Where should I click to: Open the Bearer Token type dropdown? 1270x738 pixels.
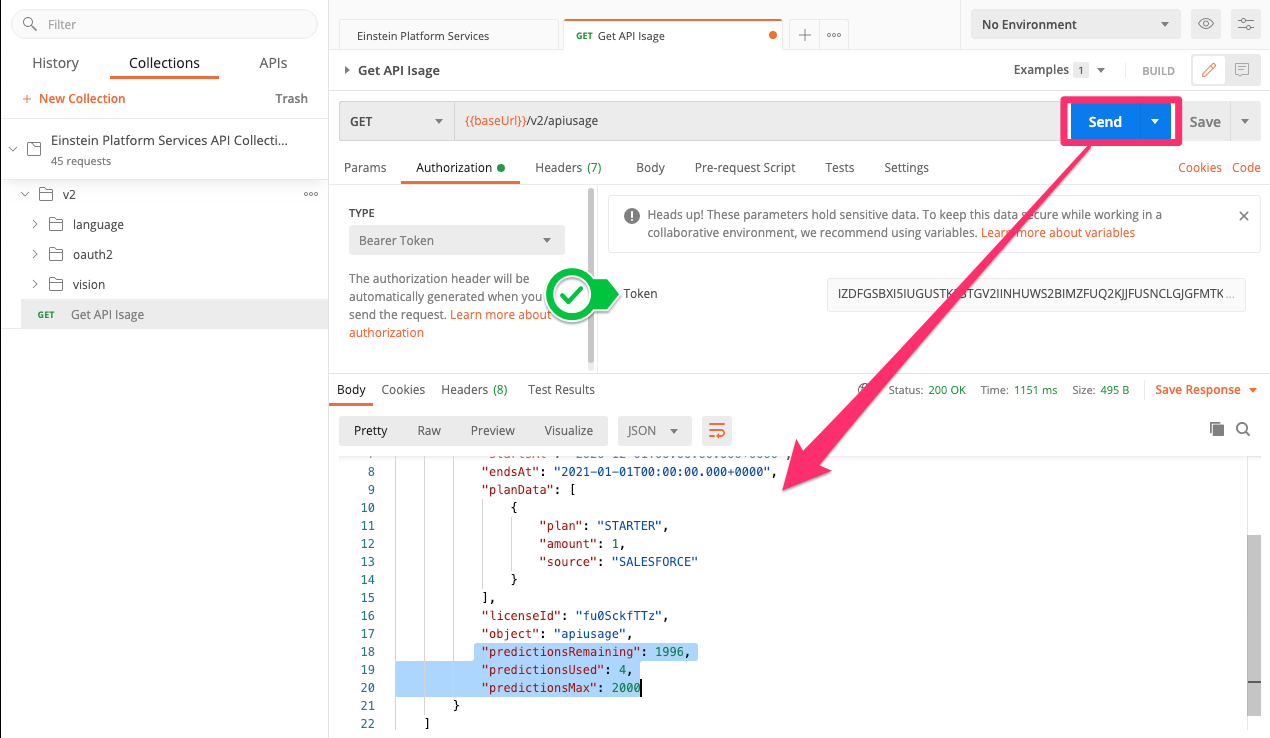pos(457,240)
